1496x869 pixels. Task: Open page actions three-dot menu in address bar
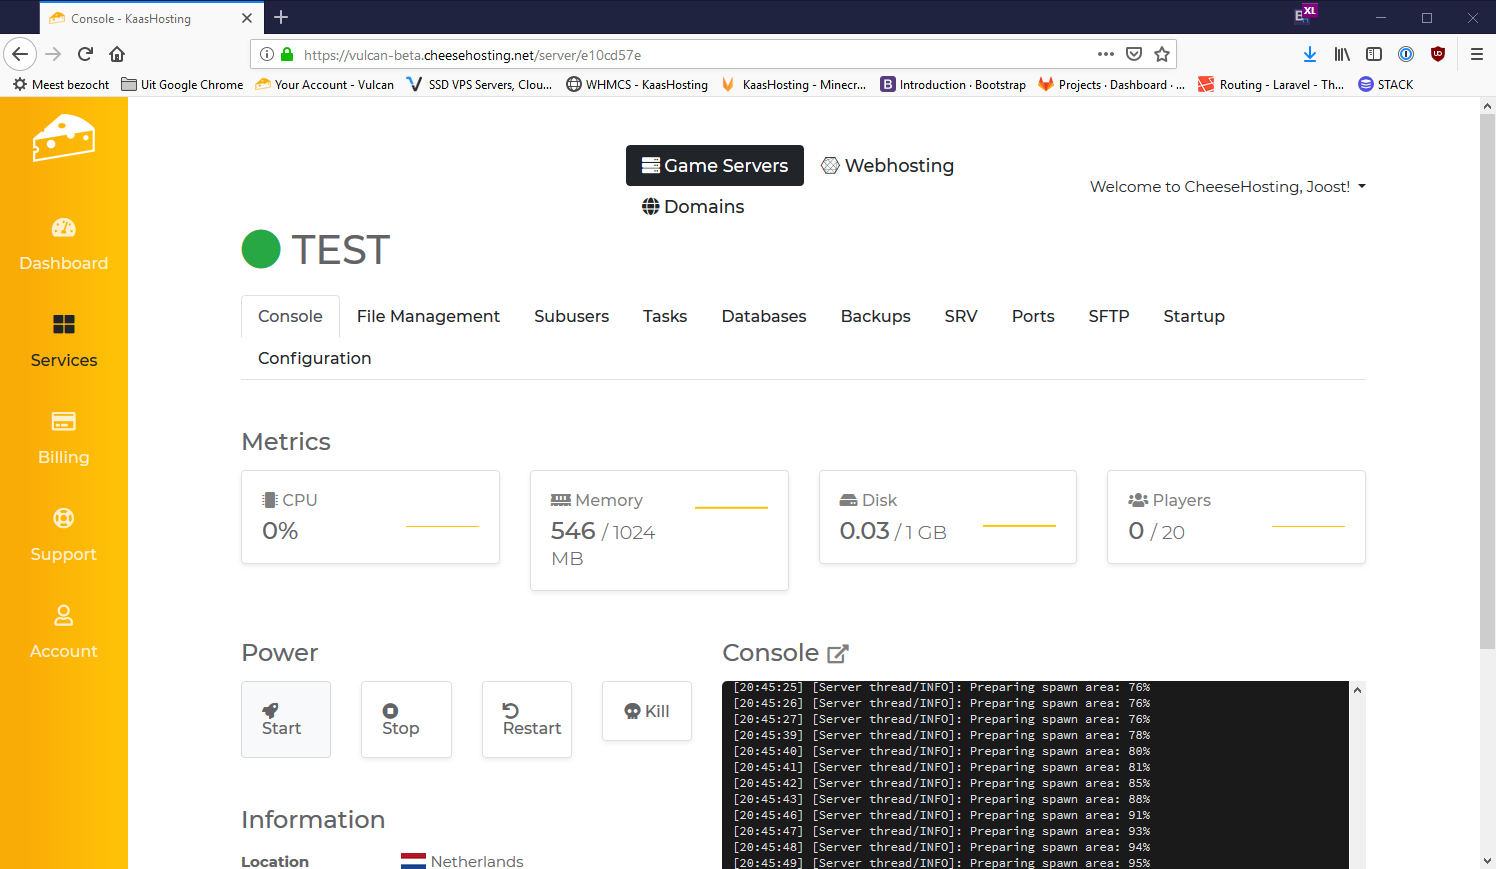pos(1105,54)
